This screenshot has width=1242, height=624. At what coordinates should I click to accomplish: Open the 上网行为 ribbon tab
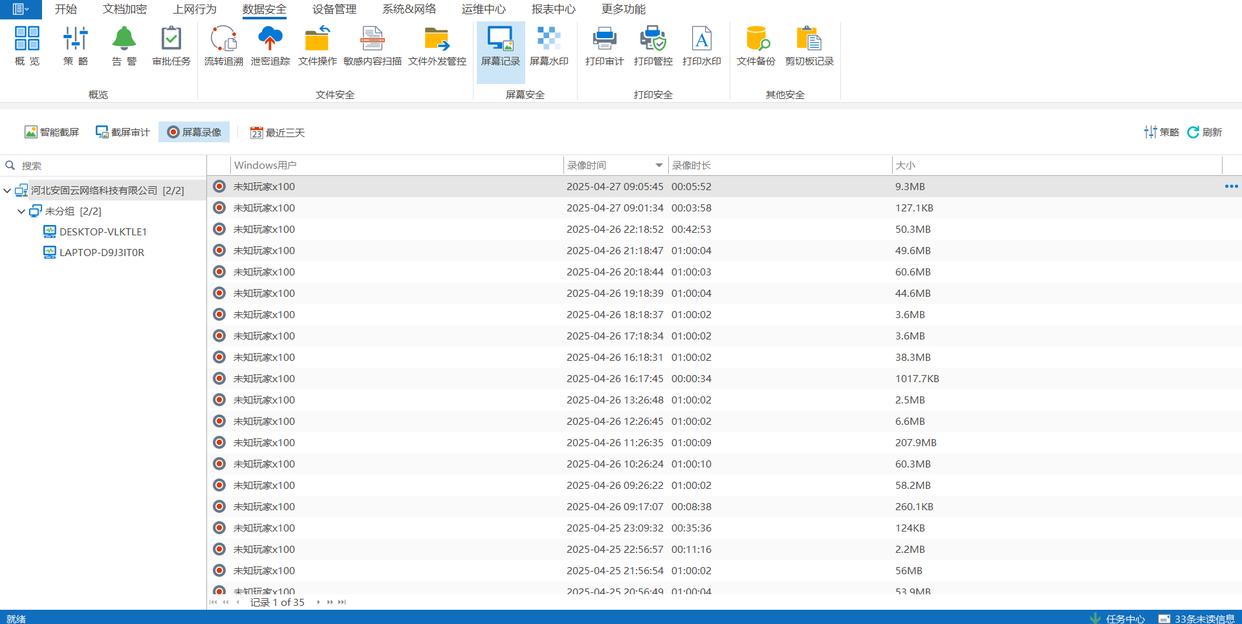(x=194, y=9)
